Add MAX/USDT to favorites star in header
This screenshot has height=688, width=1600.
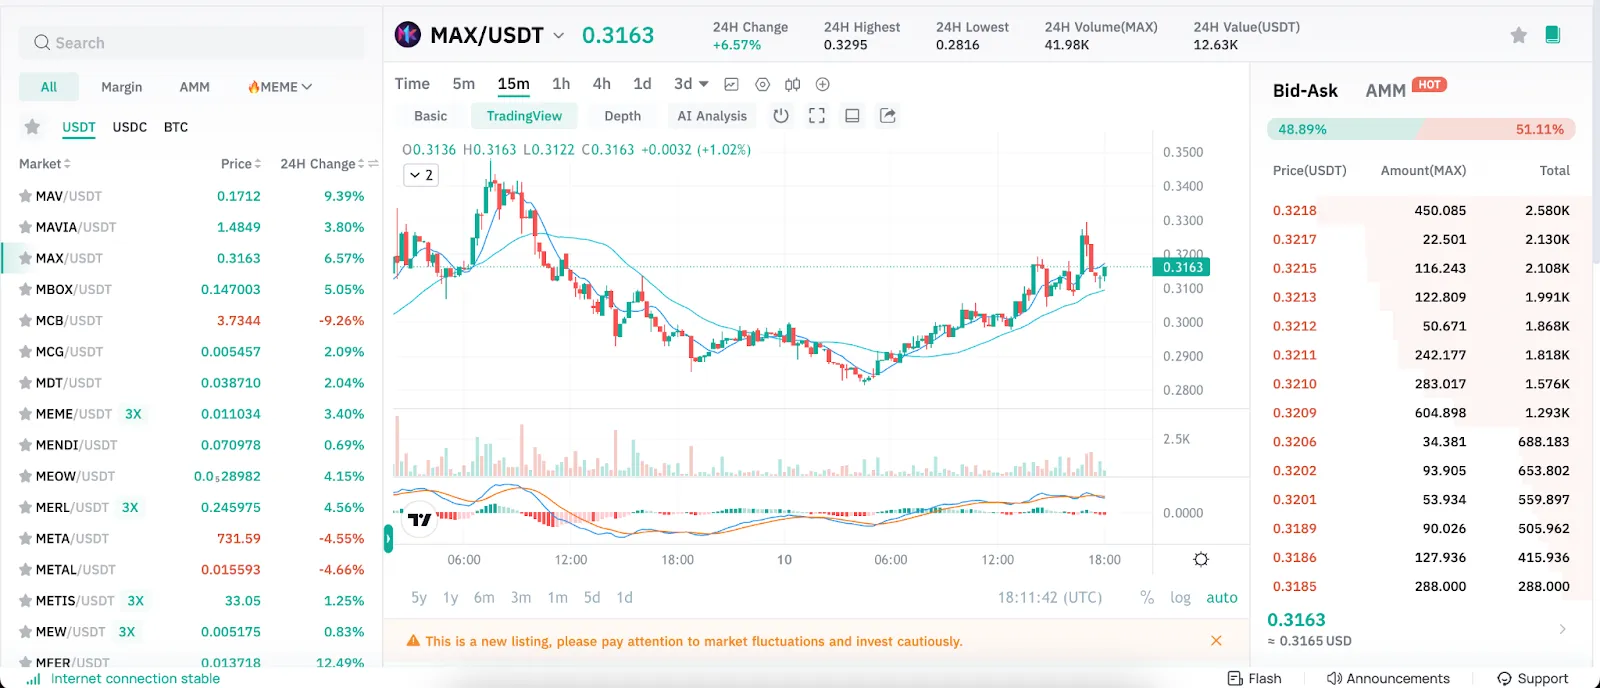[1518, 35]
